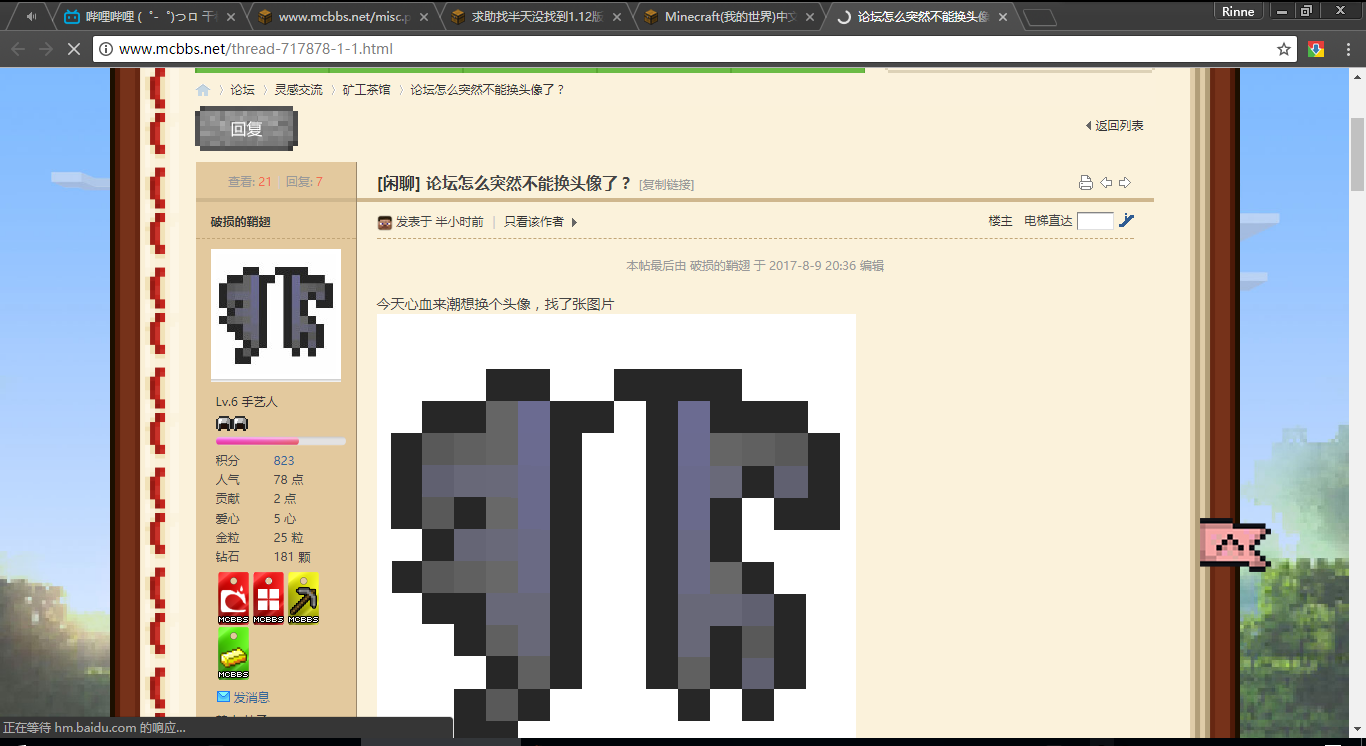Click the 今天心血来潮想换个头像 post text
Image resolution: width=1366 pixels, height=746 pixels.
495,304
